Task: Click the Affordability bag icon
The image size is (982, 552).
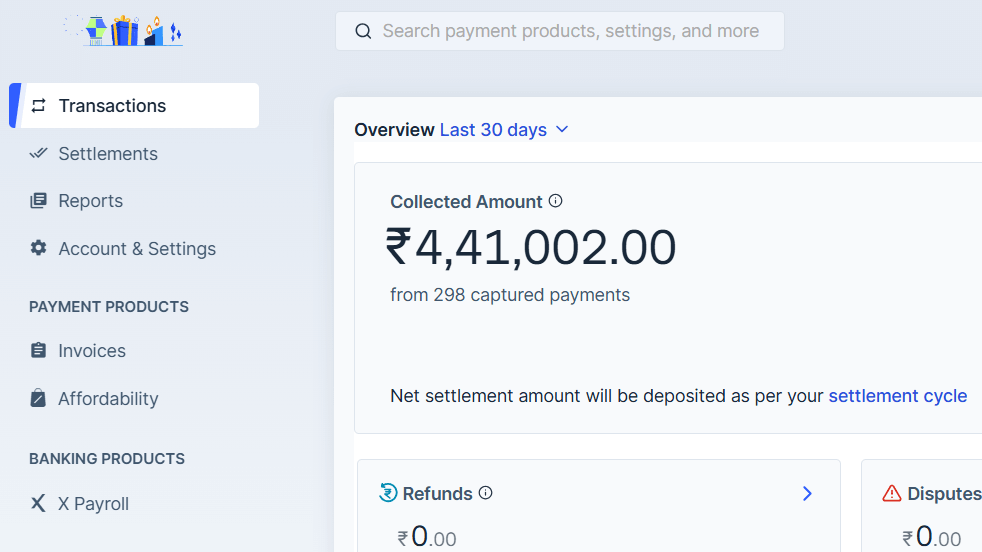Action: tap(38, 398)
